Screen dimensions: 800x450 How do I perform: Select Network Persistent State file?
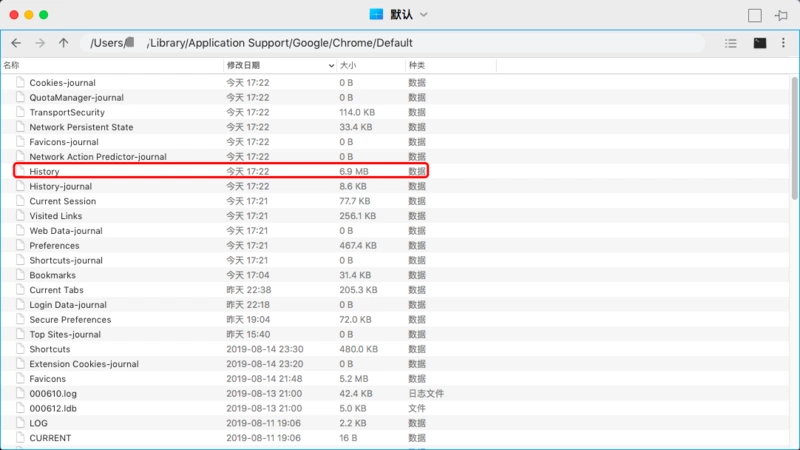(x=81, y=127)
